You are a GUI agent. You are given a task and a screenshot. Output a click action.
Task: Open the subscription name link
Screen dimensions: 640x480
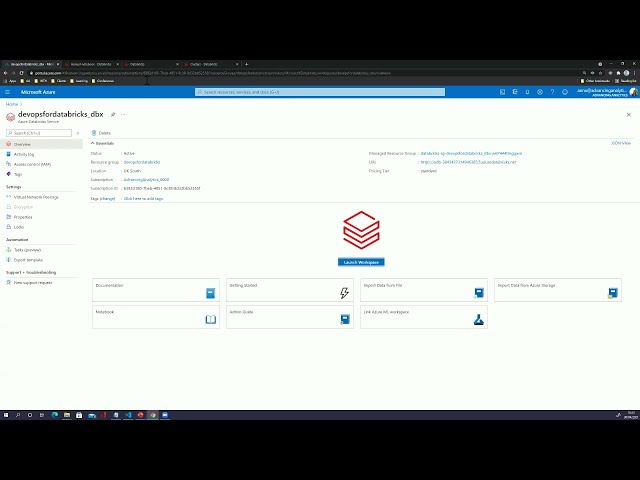(146, 180)
